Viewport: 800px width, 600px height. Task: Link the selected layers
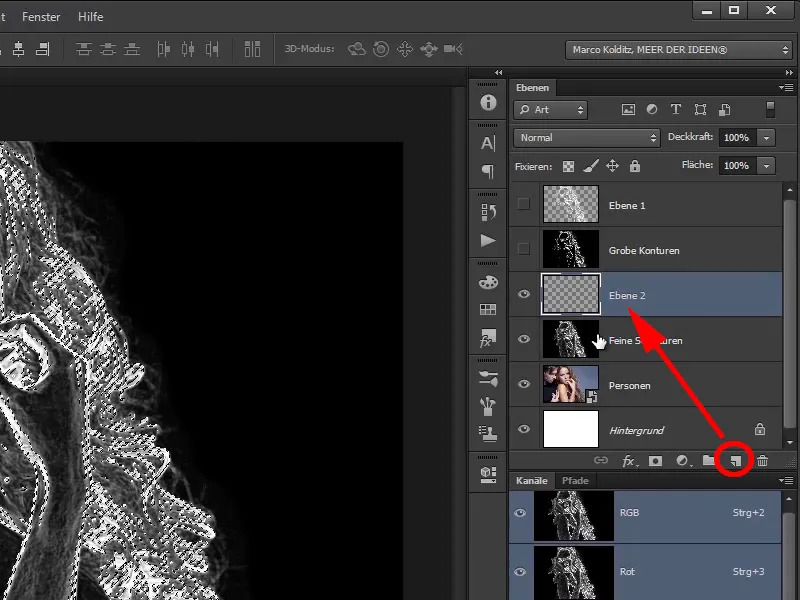601,461
